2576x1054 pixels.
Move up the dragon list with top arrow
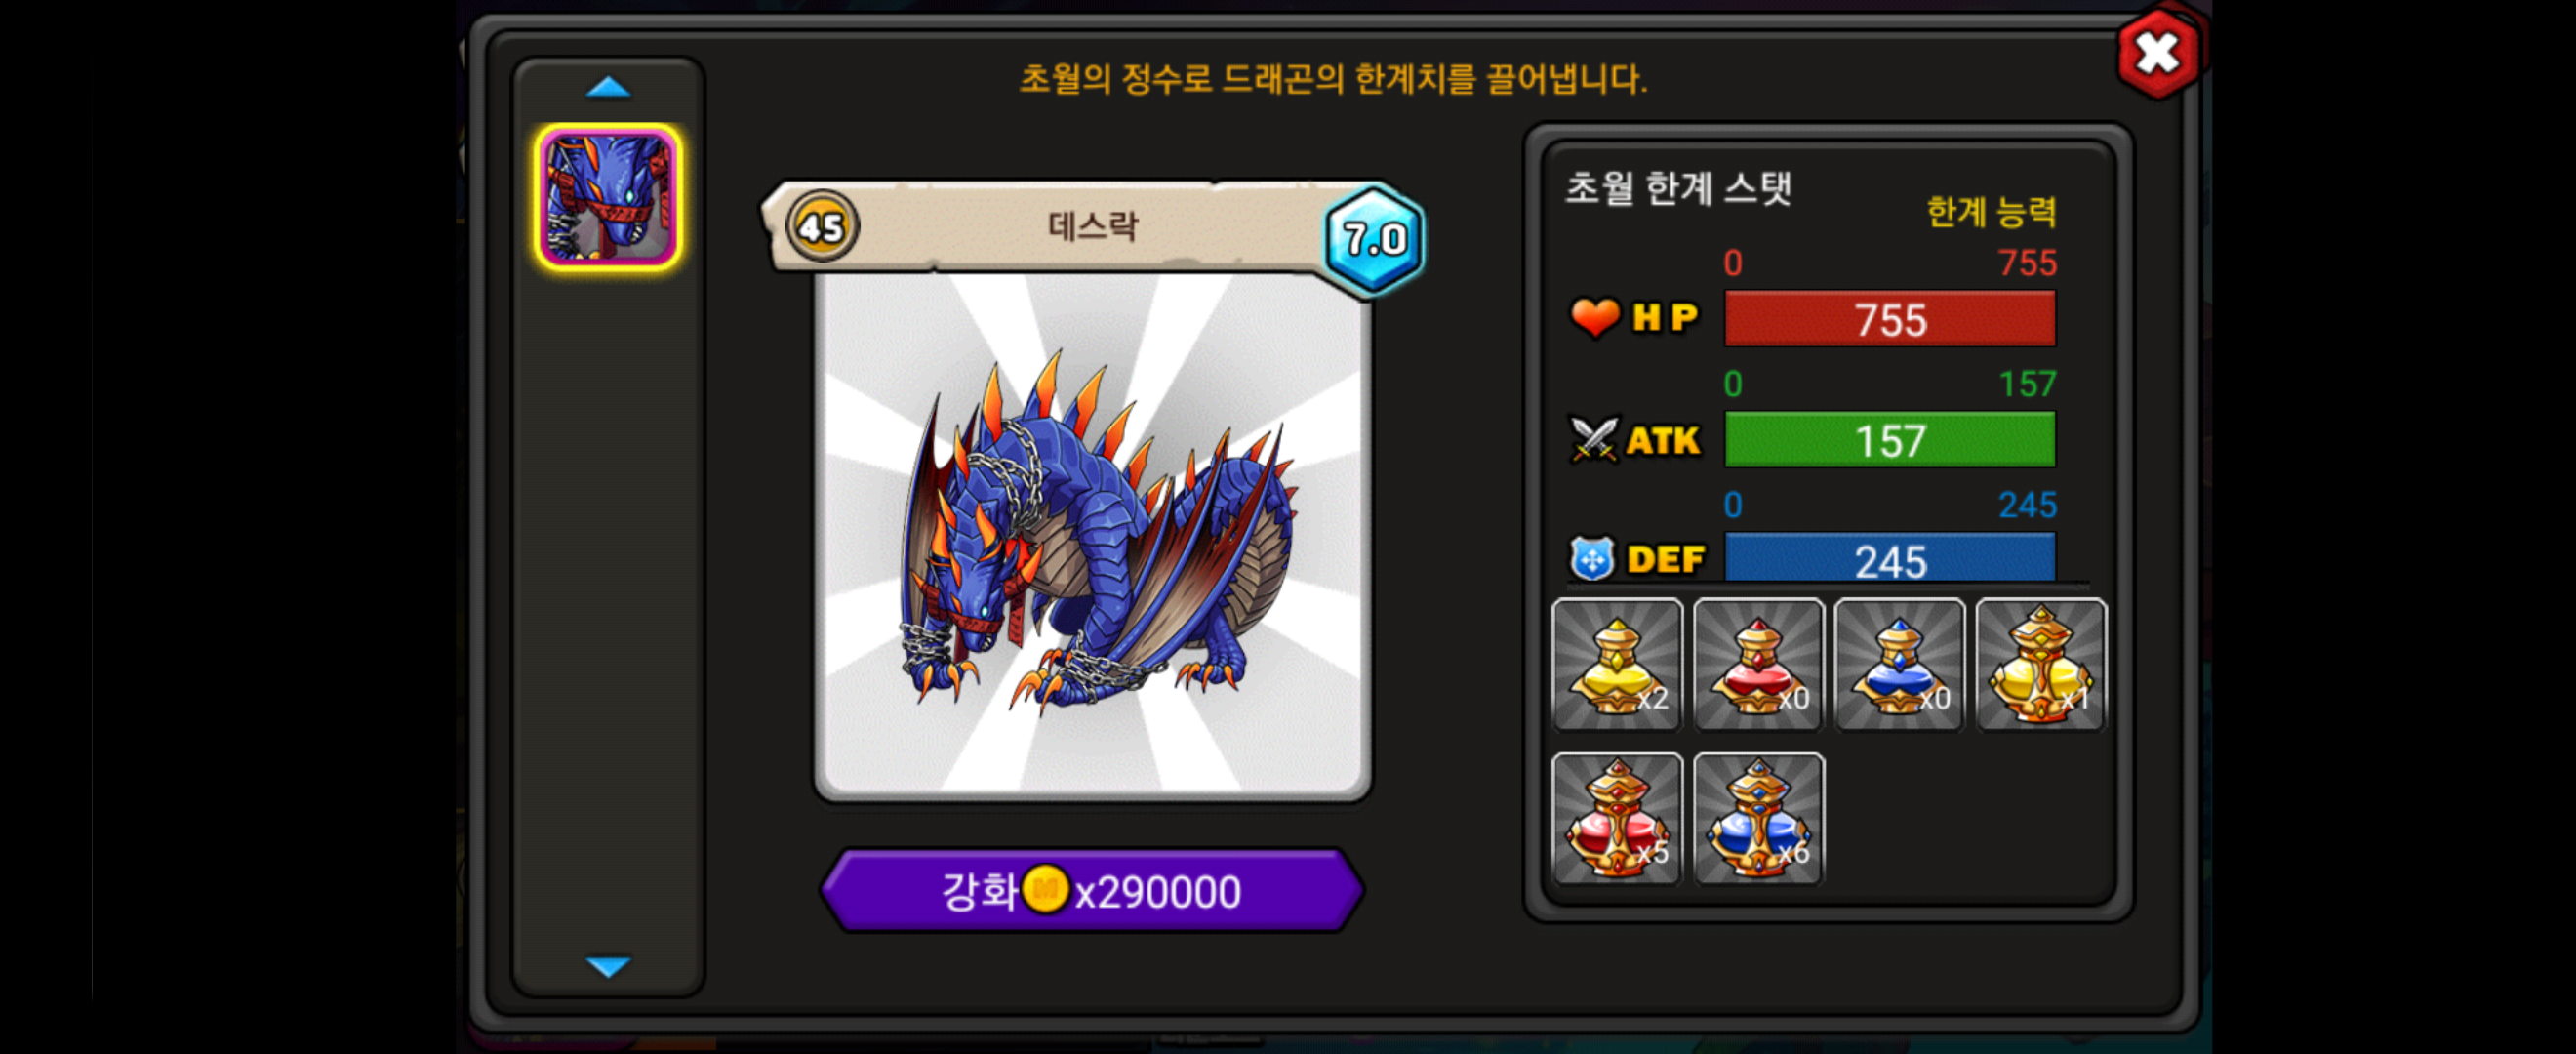tap(608, 88)
